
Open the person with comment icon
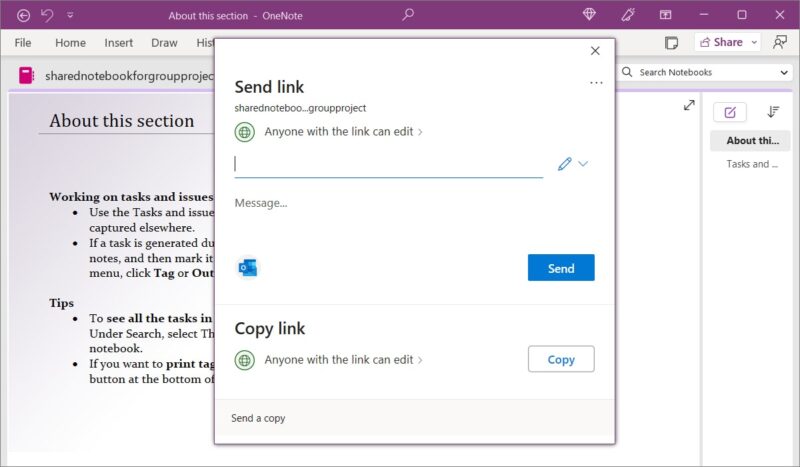[780, 42]
